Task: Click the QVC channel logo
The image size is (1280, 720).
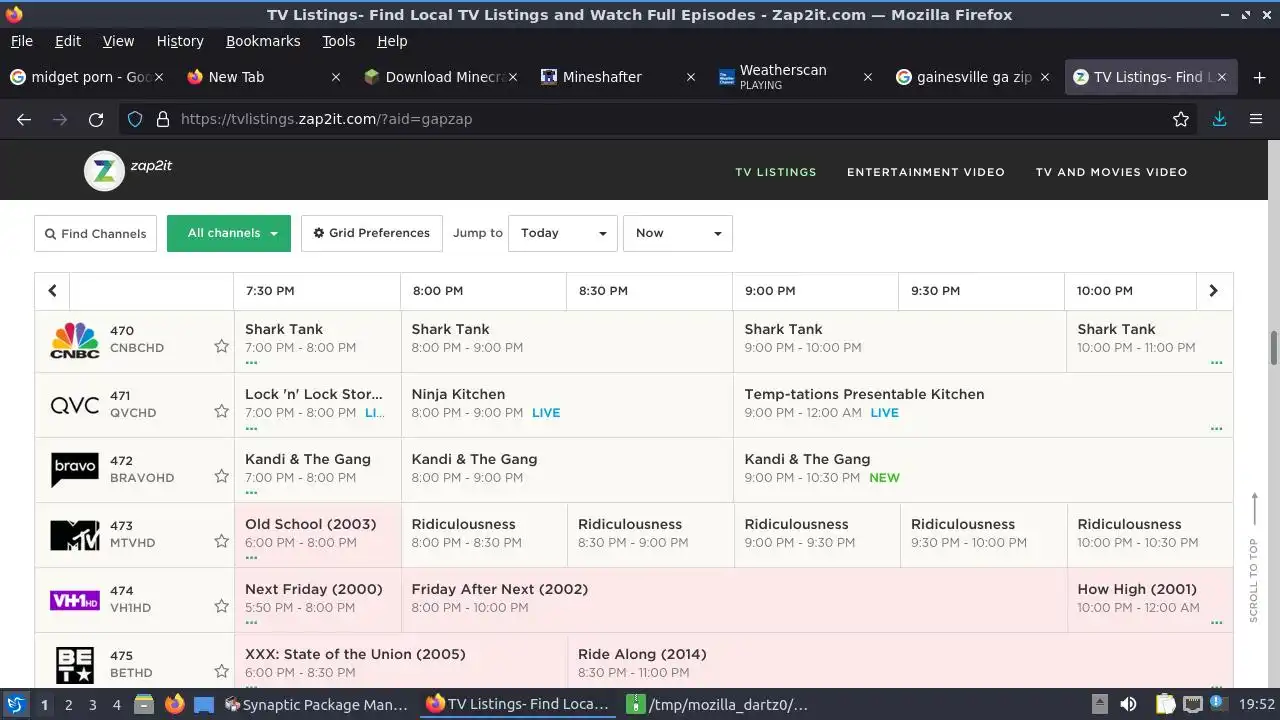Action: tap(75, 405)
